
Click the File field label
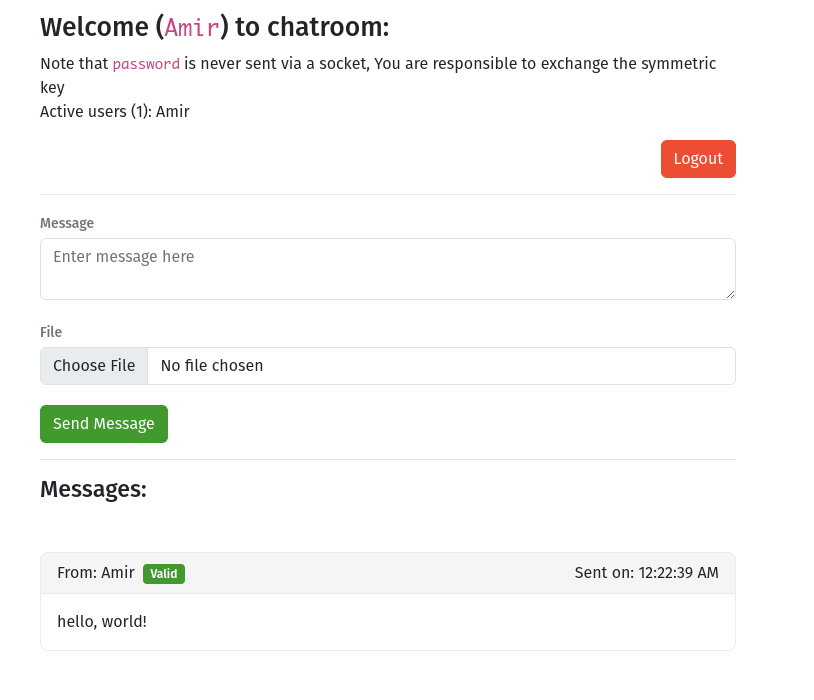[51, 332]
